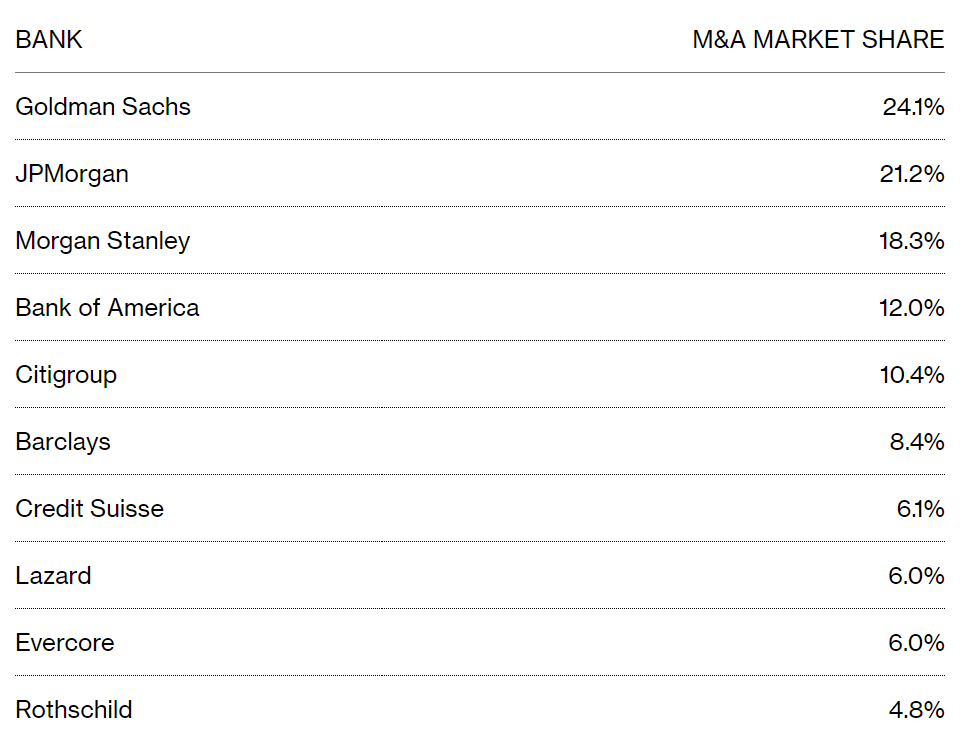Select the Rothschild bank name
The height and width of the screenshot is (738, 965).
click(74, 710)
